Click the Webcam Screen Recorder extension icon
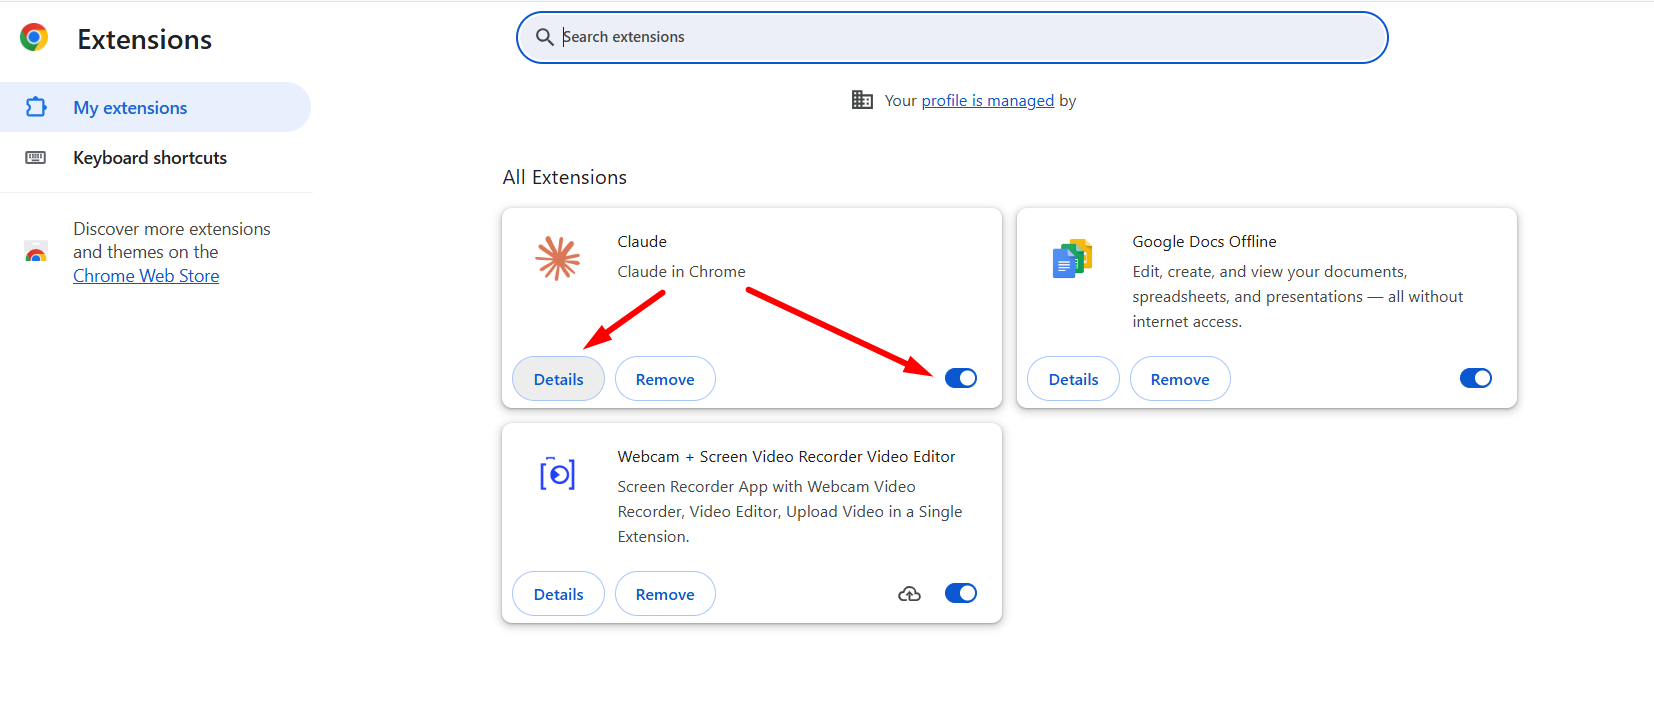The width and height of the screenshot is (1654, 716). [x=557, y=473]
